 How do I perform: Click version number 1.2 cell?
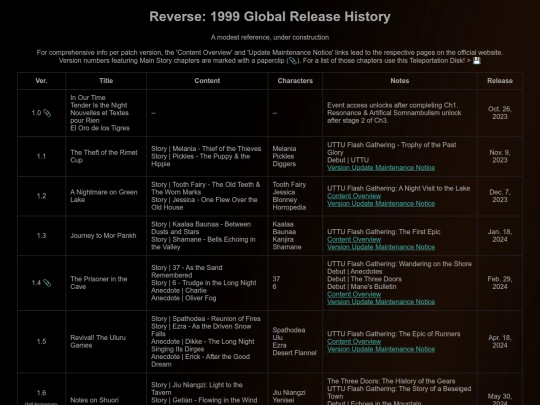coord(41,196)
